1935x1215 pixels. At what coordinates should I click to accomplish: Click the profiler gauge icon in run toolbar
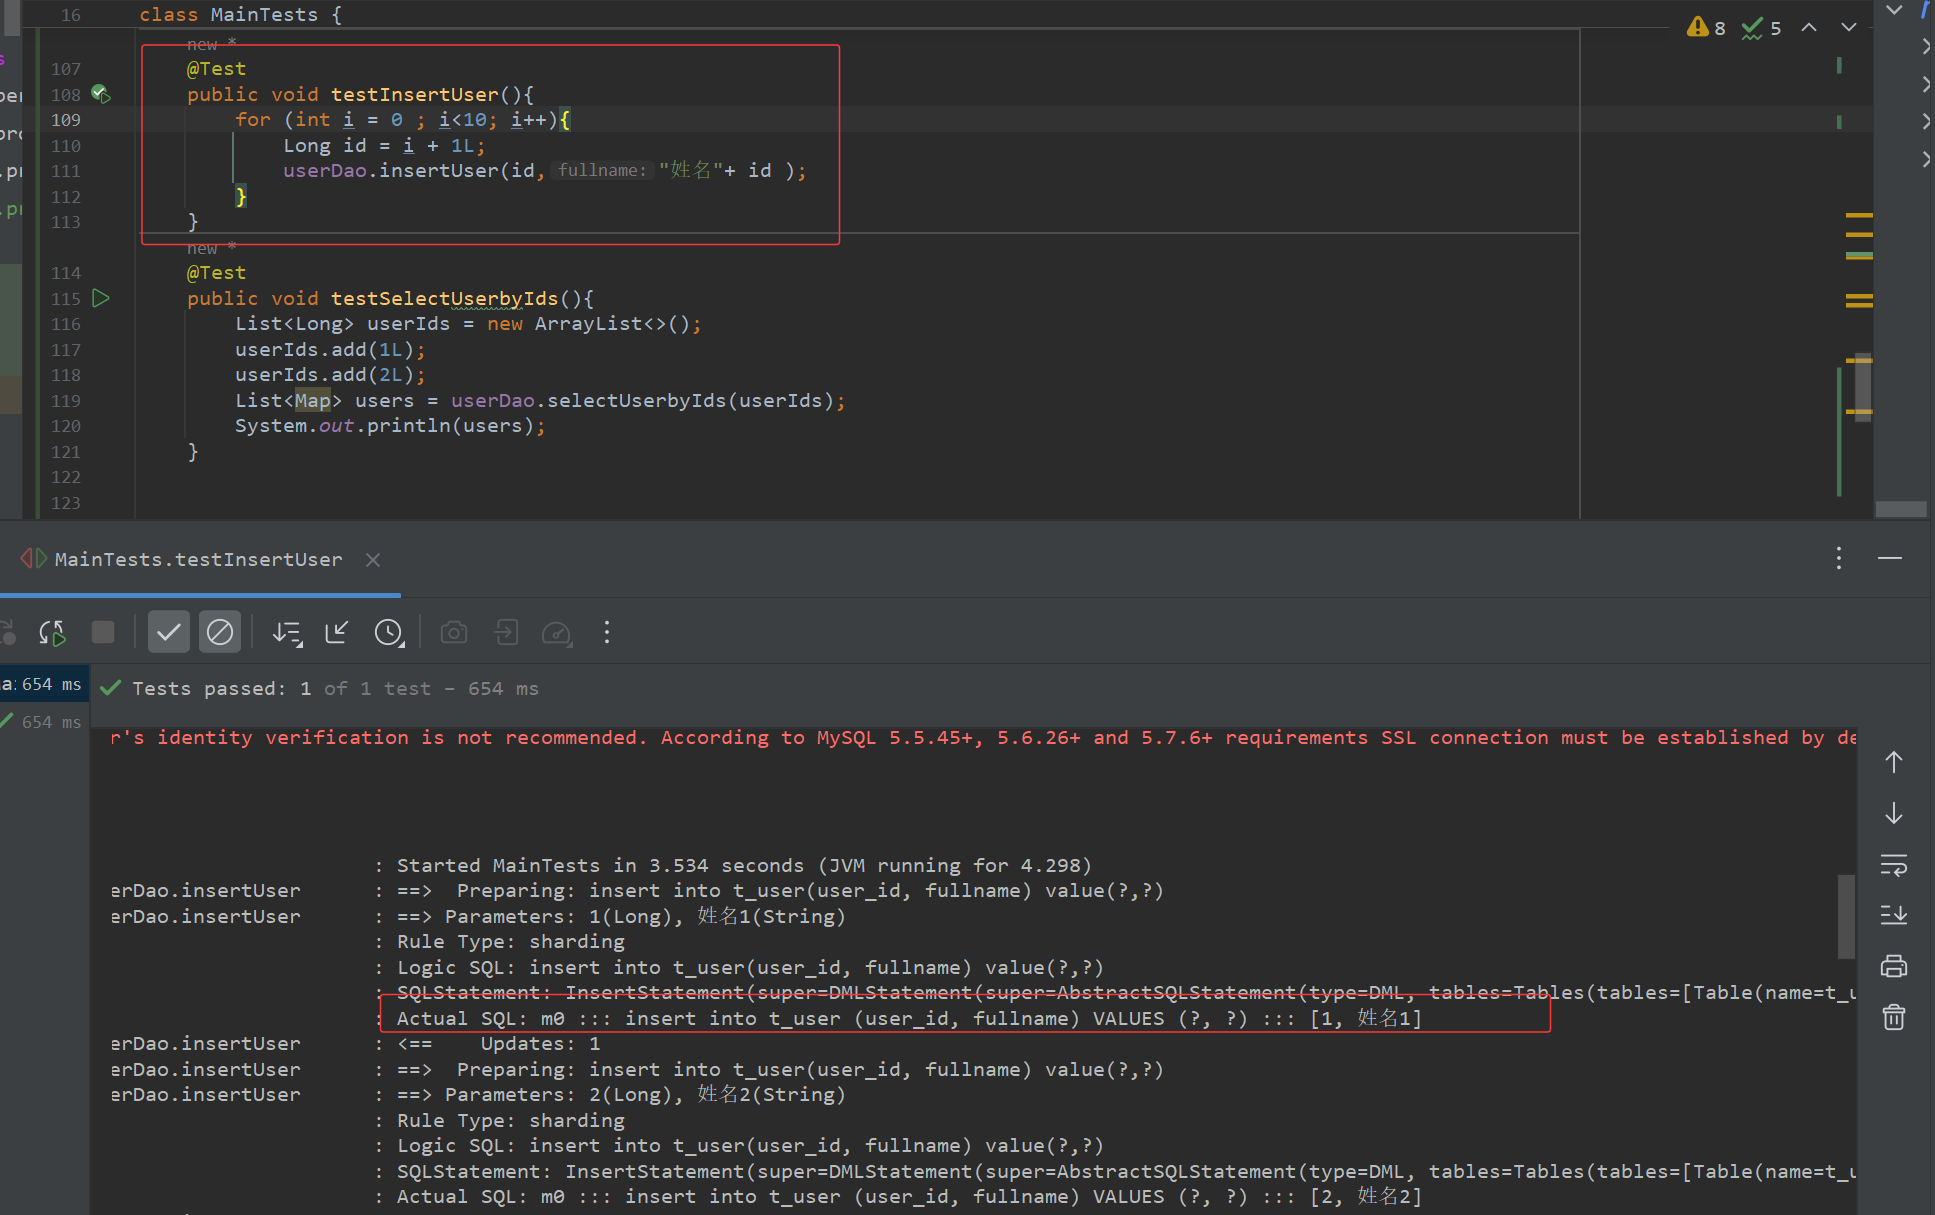pyautogui.click(x=557, y=633)
